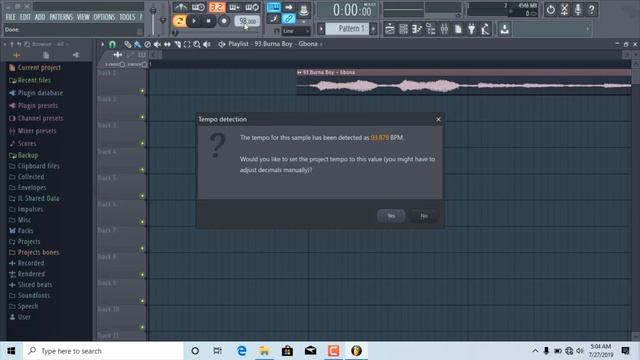640x360 pixels.
Task: Click the master pitch slider knob
Action: coord(163,20)
